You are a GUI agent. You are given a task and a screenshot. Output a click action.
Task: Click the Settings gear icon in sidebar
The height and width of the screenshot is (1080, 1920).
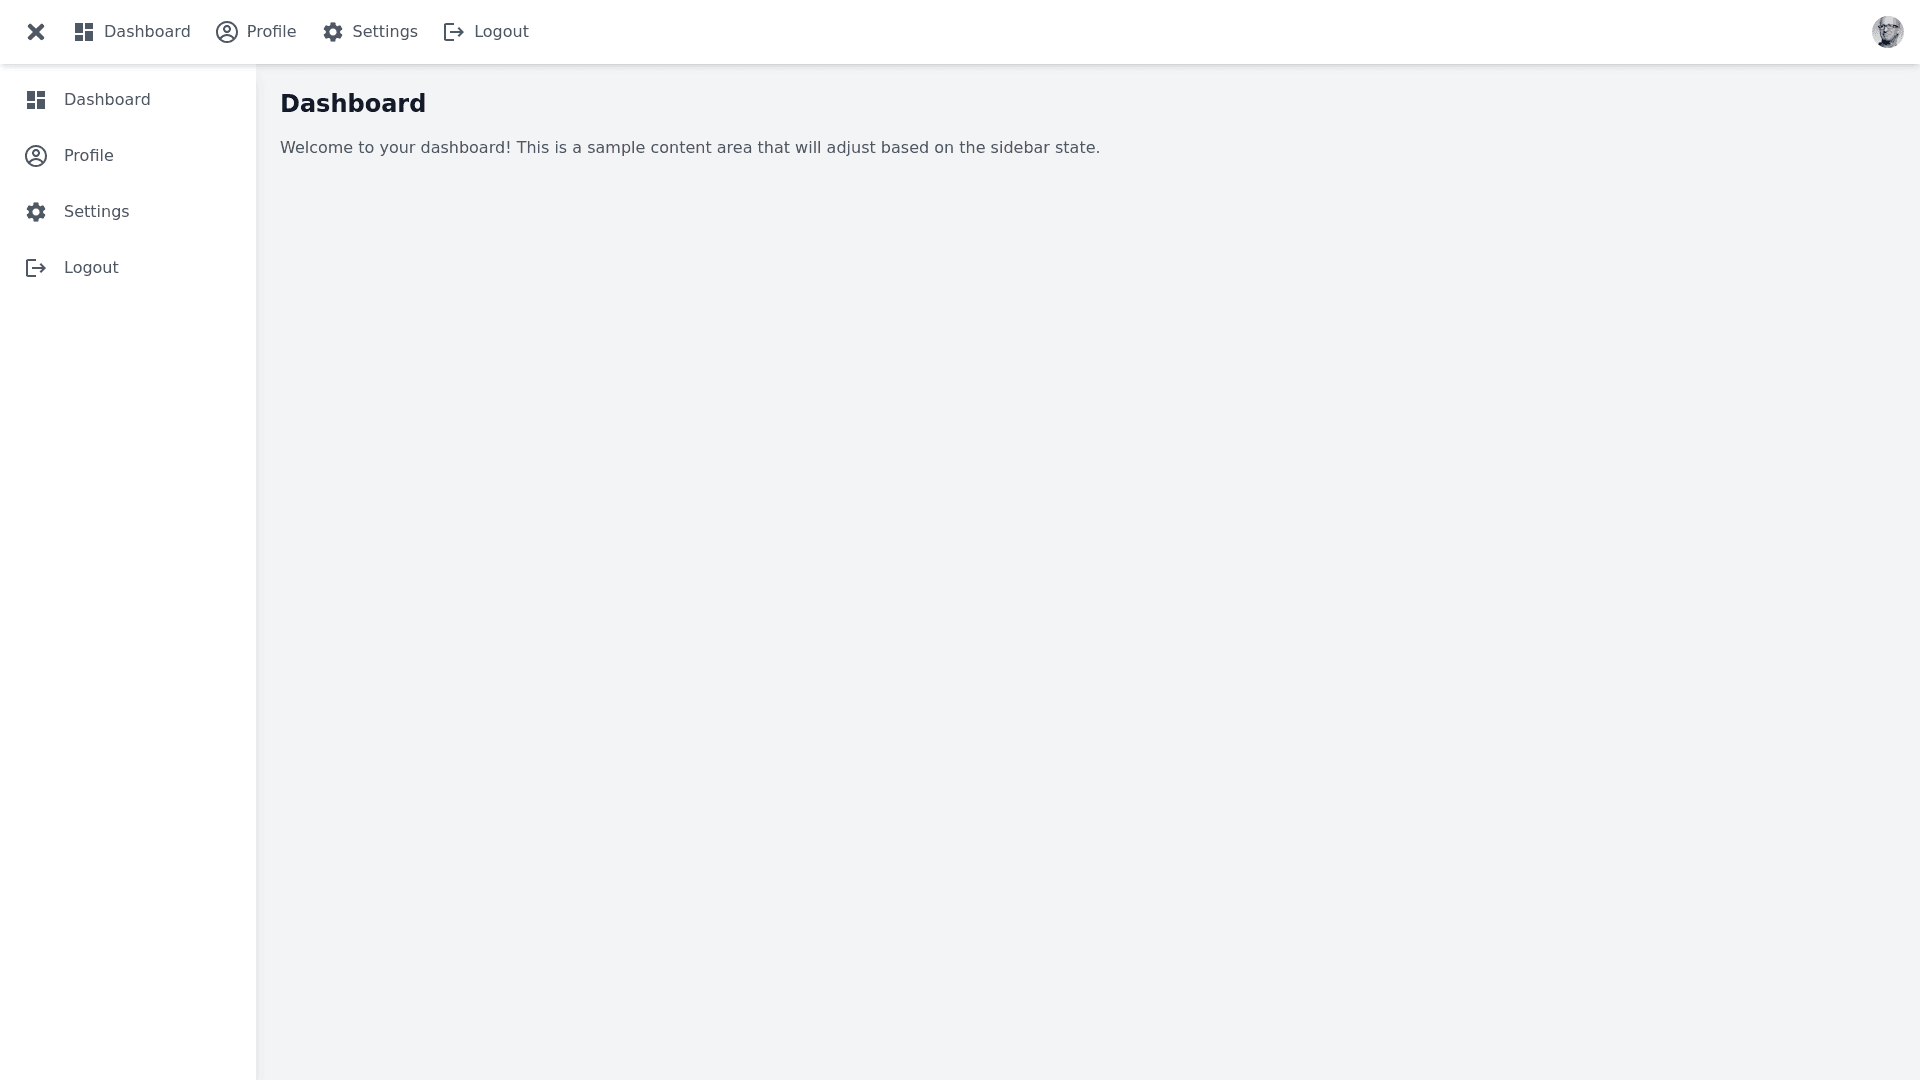(36, 212)
